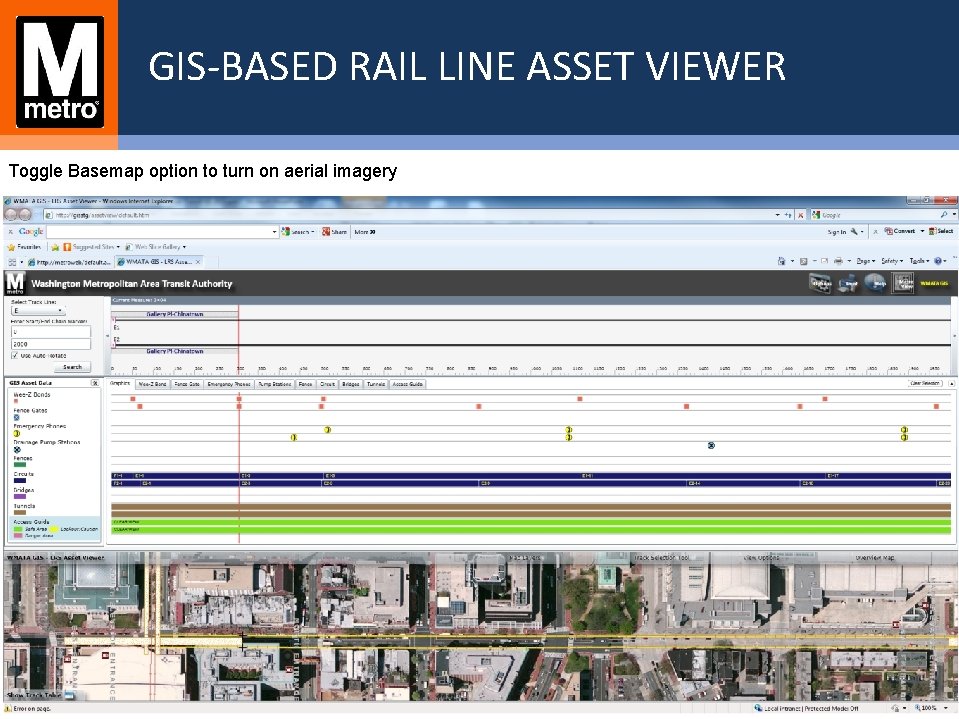
Task: Click the Quick Tabs icon
Action: point(12,262)
